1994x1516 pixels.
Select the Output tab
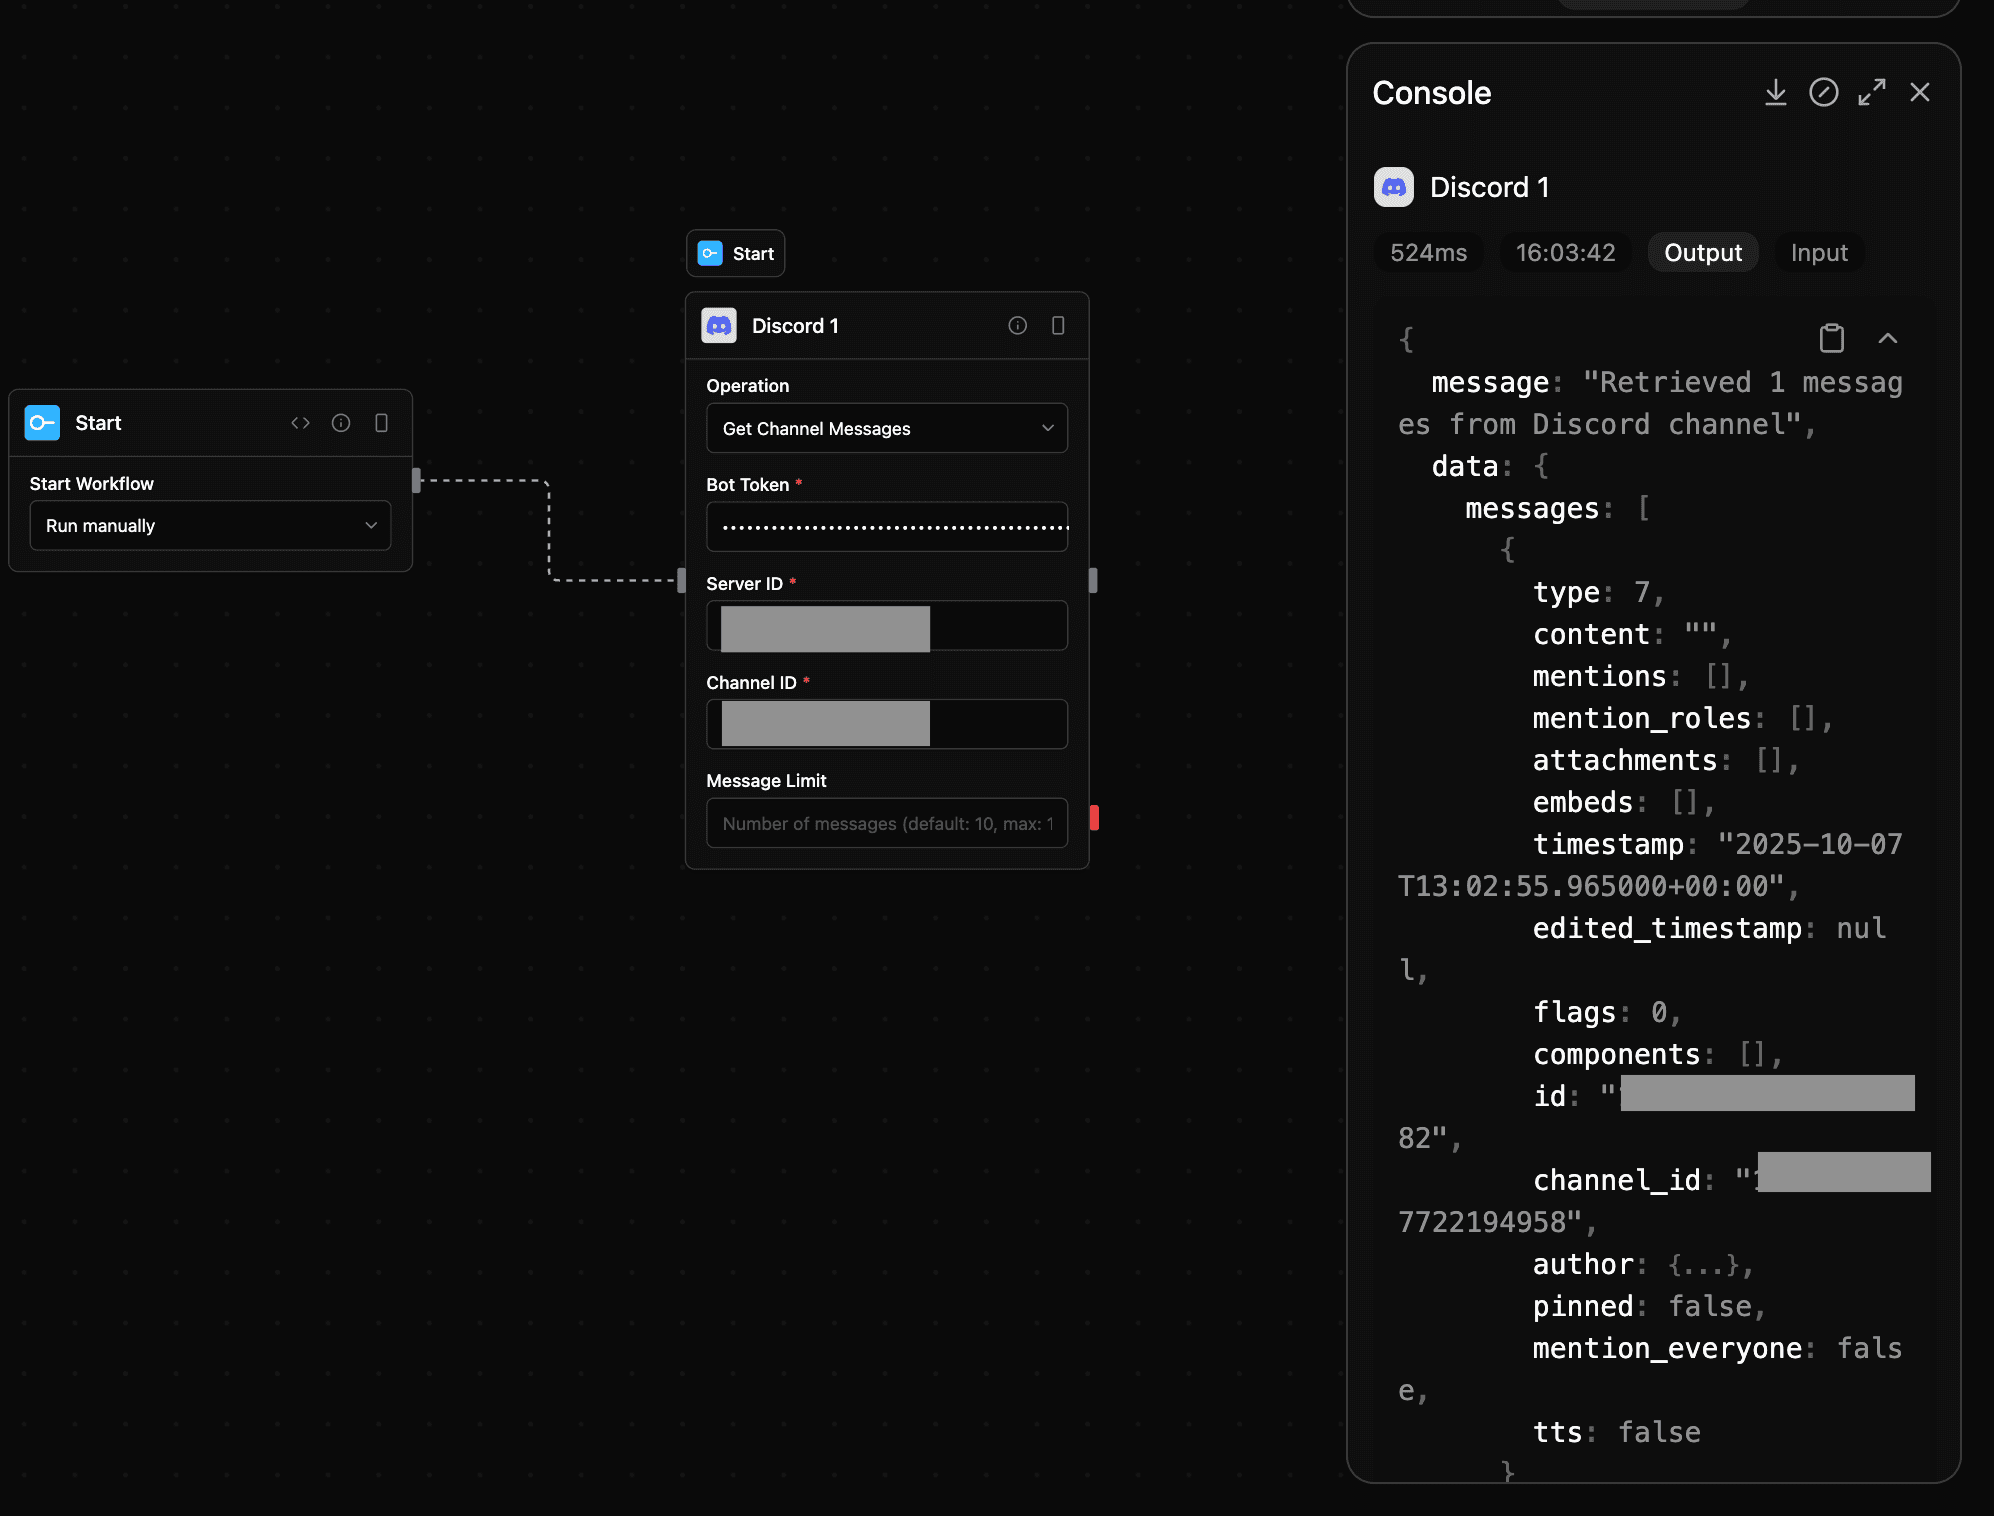[x=1702, y=252]
